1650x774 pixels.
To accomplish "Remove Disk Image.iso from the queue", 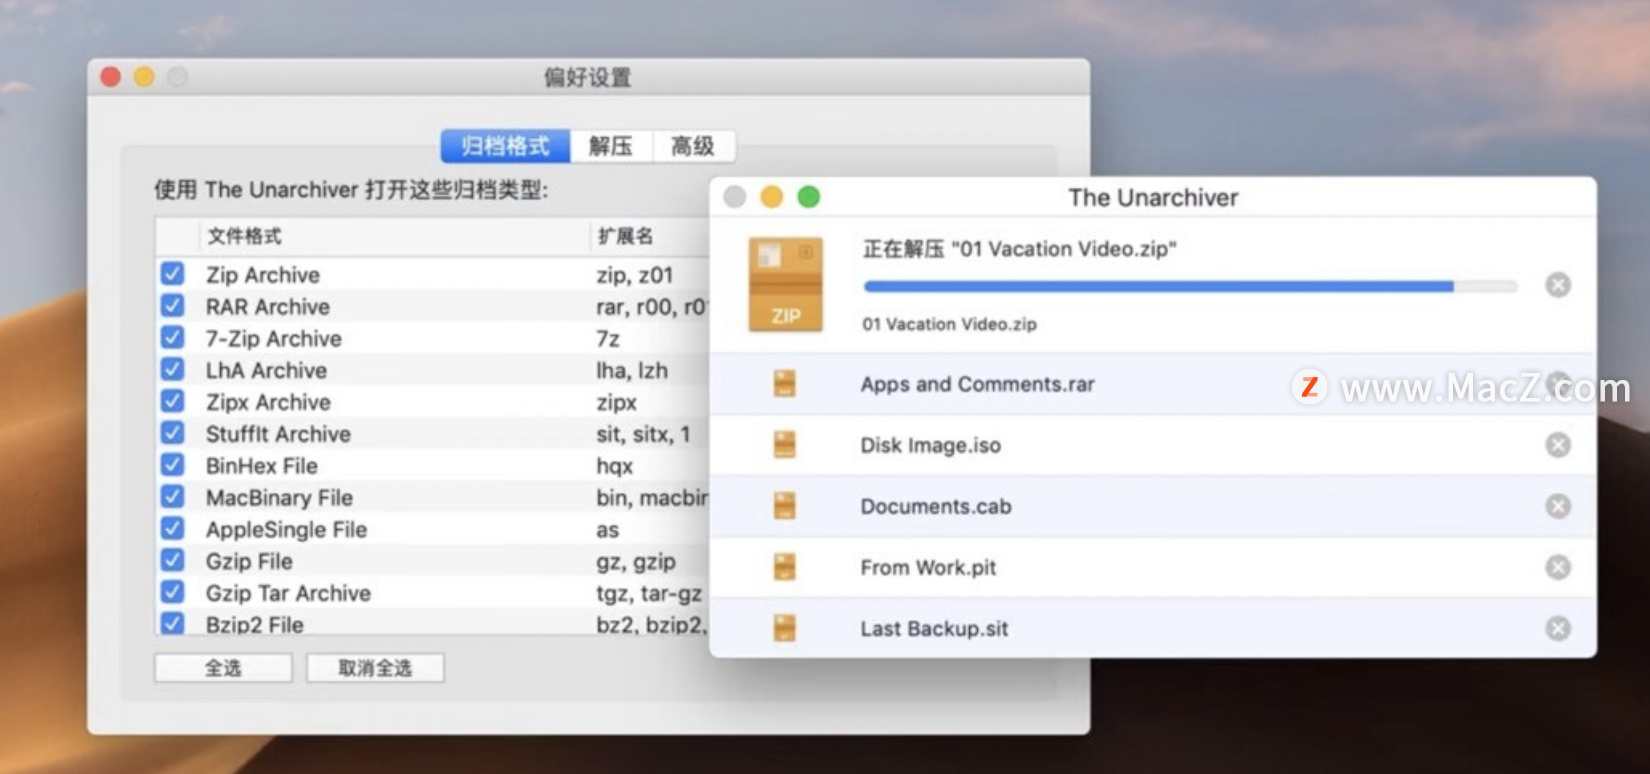I will [1558, 445].
